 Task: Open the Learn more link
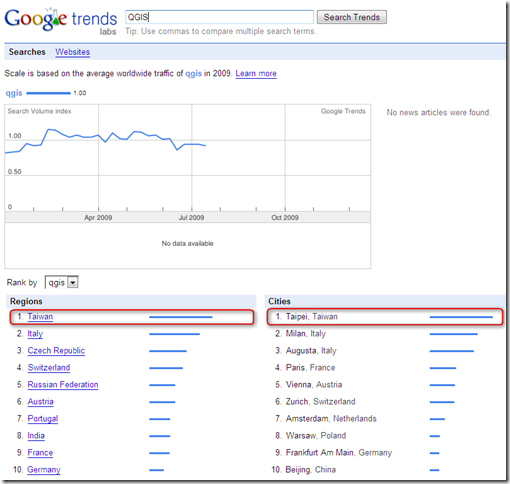(256, 73)
